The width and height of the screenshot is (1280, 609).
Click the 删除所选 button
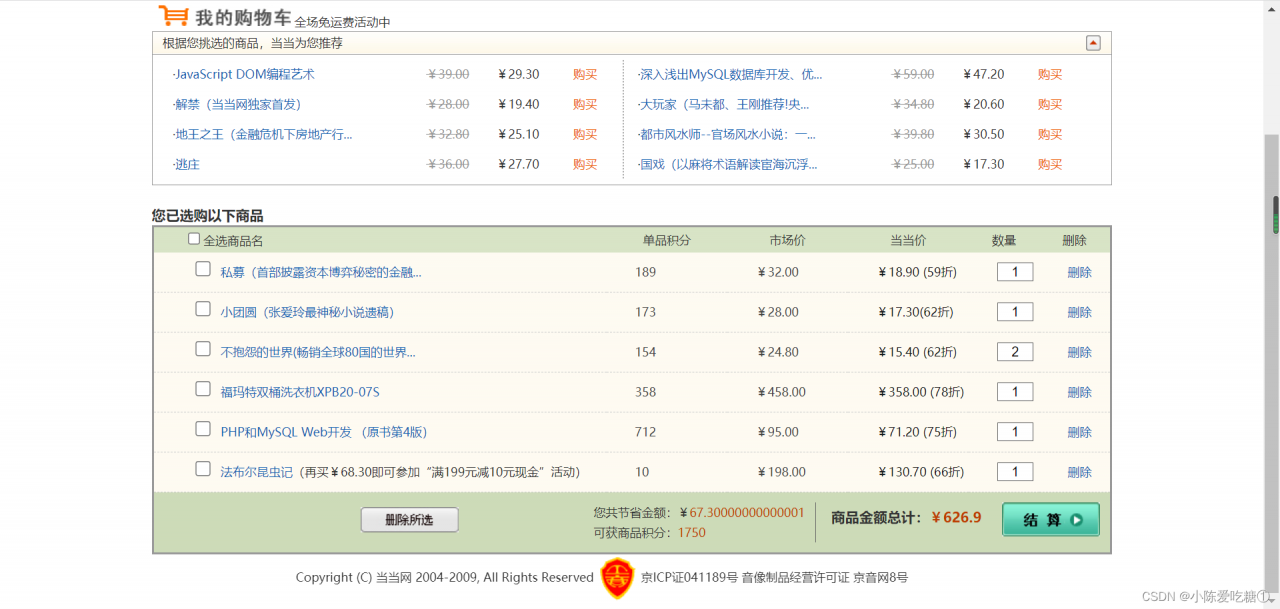(410, 520)
